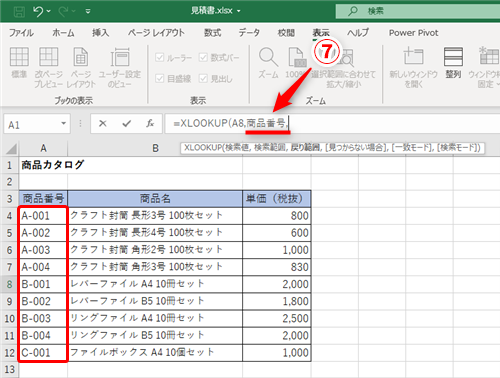Screen dimensions: 500x378
Task: Open the undo history dropdown arrow
Action: 49,11
